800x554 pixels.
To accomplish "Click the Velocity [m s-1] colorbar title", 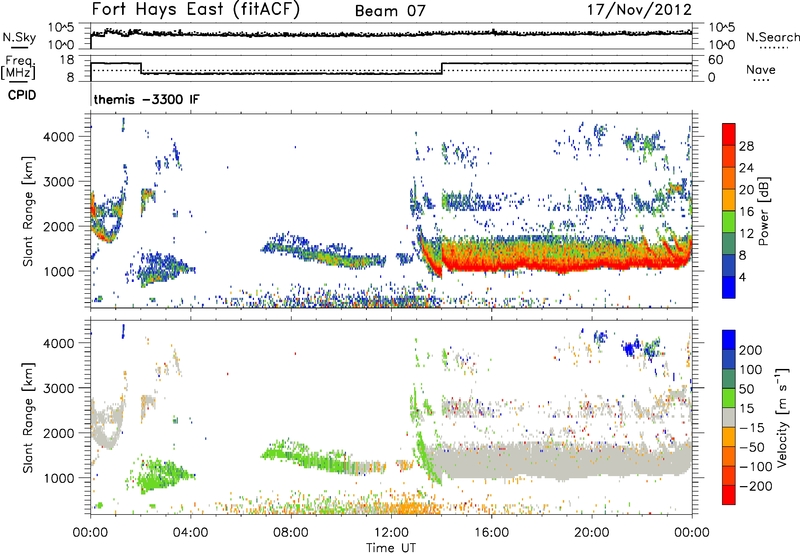I will point(783,417).
